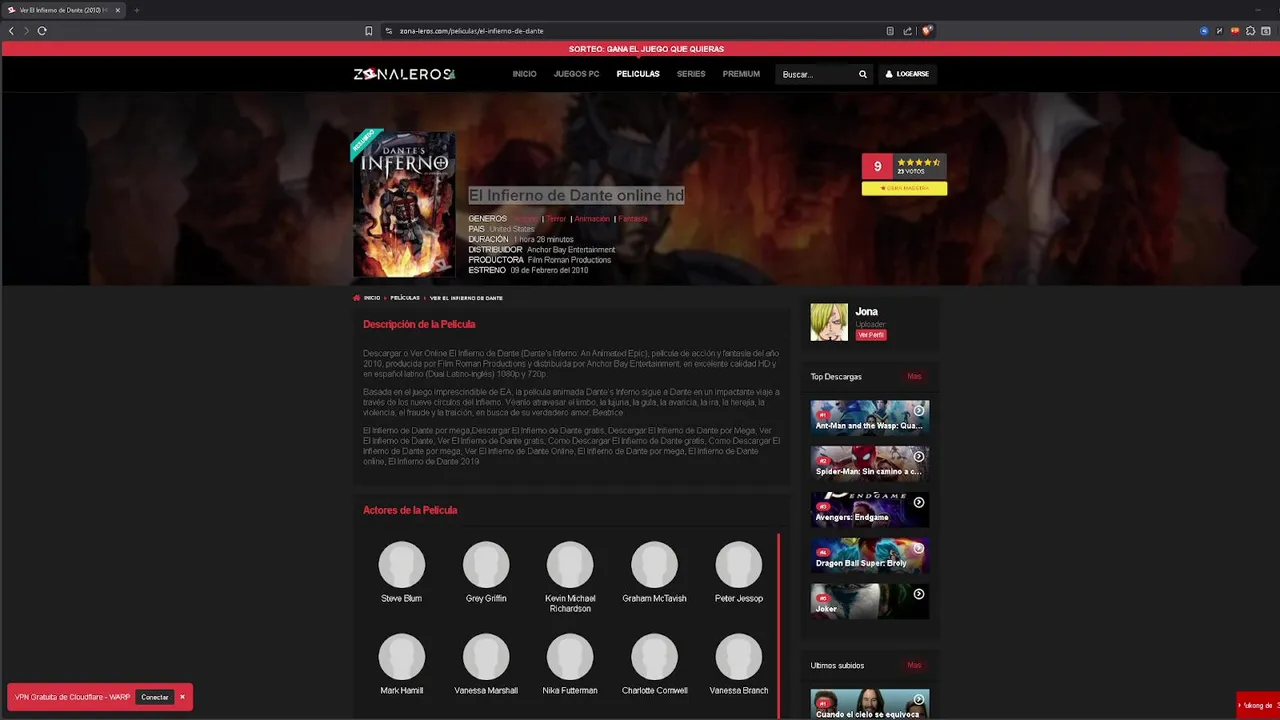Screen dimensions: 1280x720
Task: Click the Animación genre link
Action: [x=592, y=219]
